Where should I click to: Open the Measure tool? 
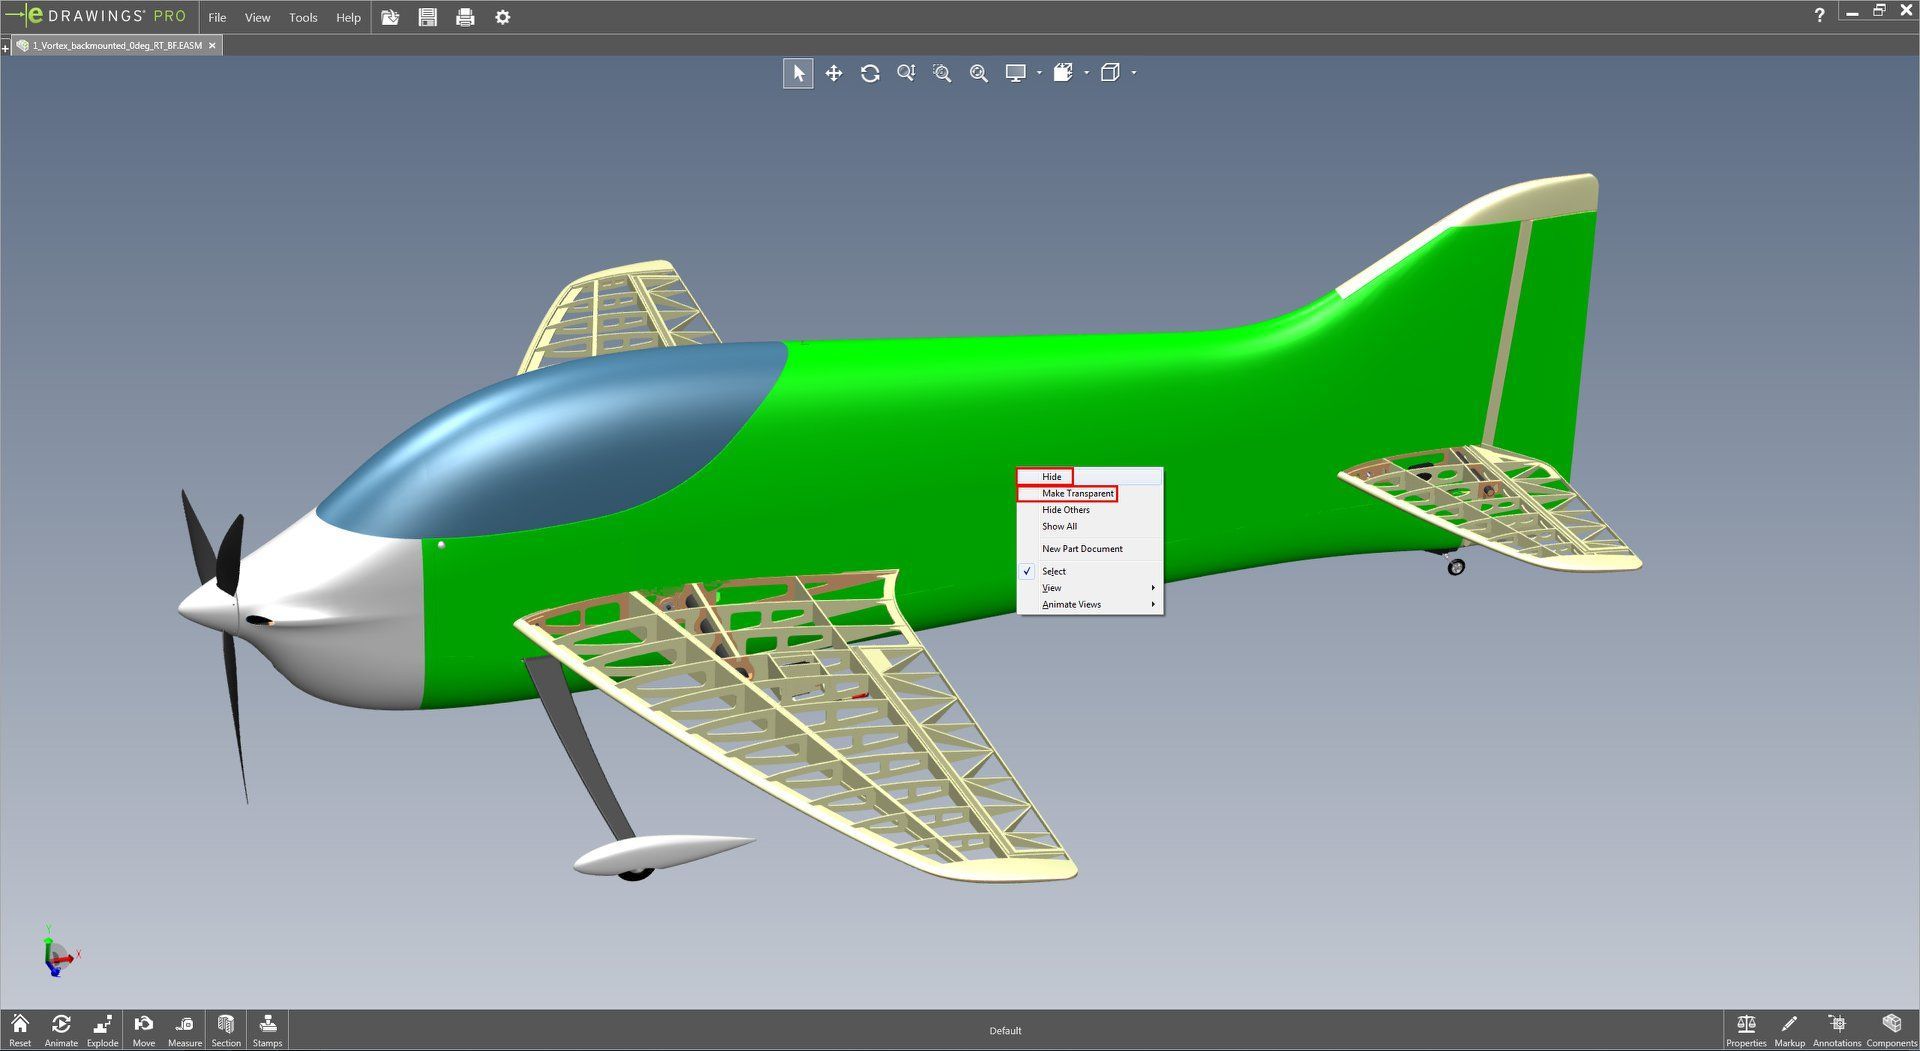[x=185, y=1029]
